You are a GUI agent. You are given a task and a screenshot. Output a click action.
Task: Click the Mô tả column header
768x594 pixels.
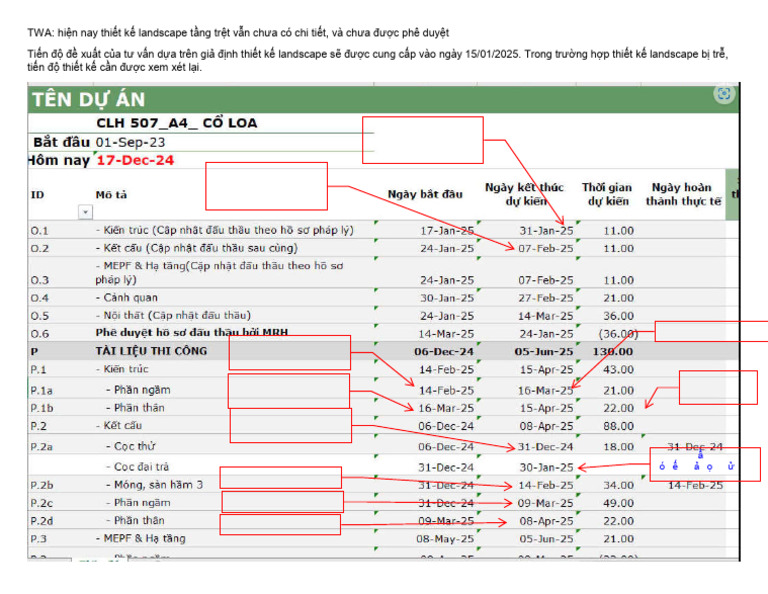click(x=111, y=195)
